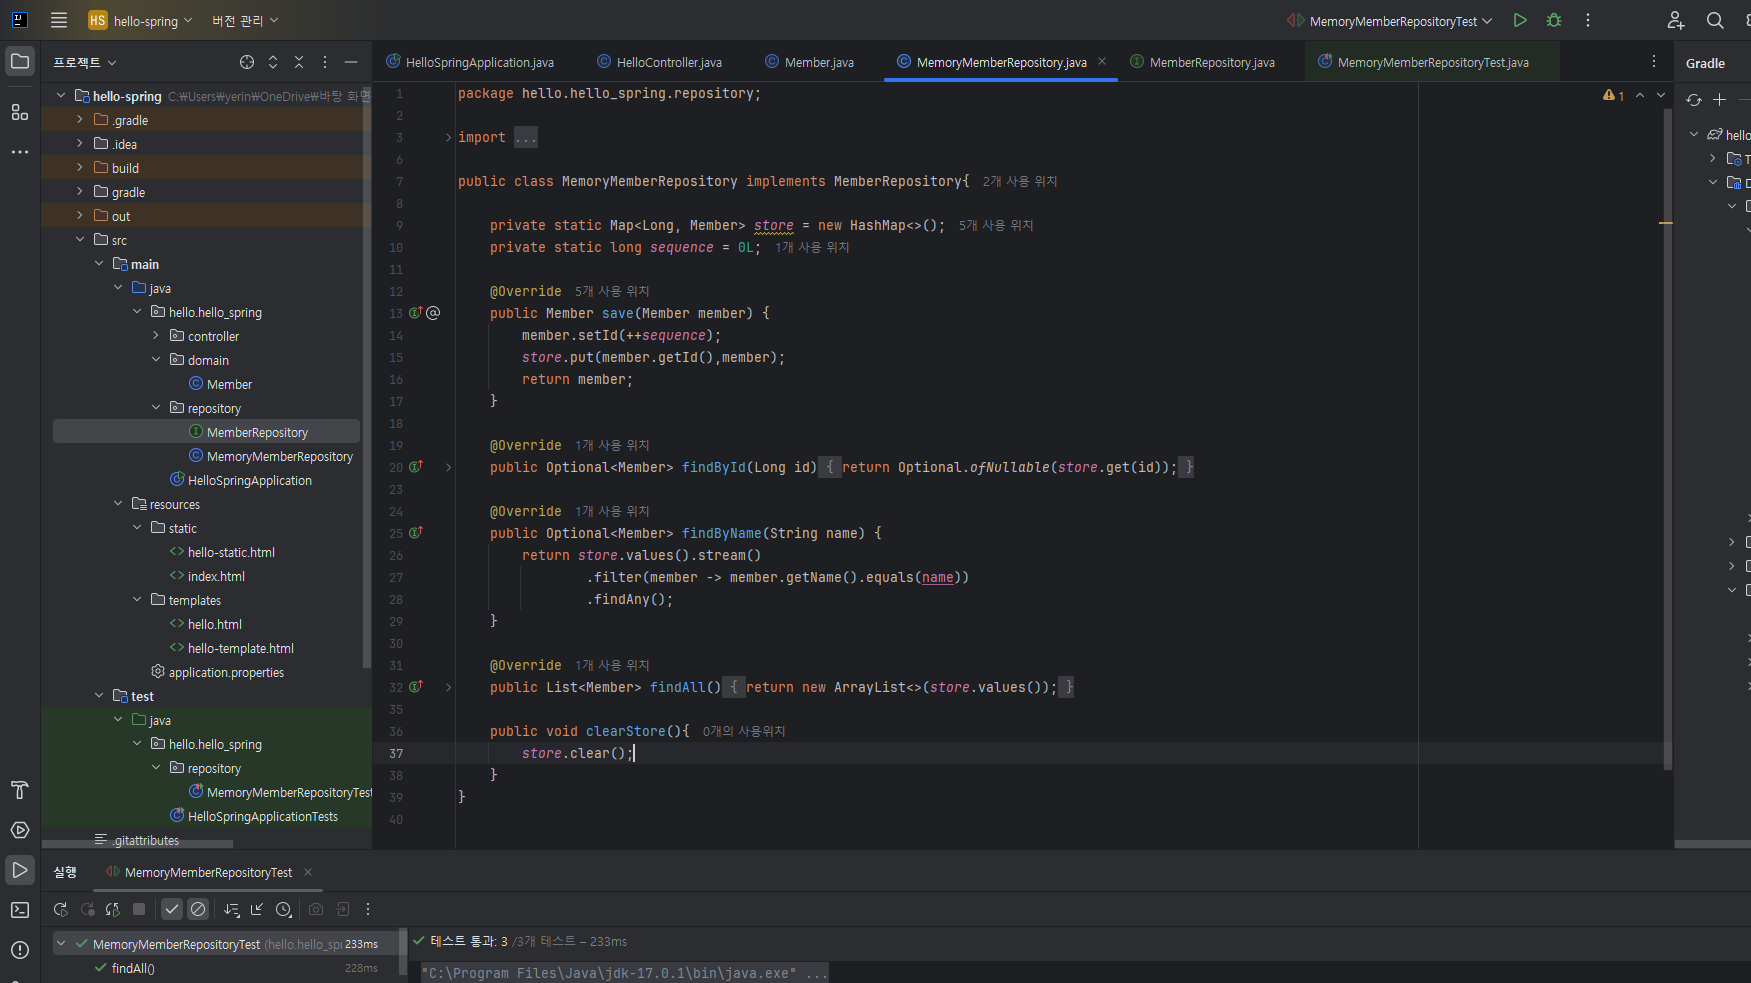Viewport: 1751px width, 983px height.
Task: Open the main hamburger menu
Action: [59, 20]
